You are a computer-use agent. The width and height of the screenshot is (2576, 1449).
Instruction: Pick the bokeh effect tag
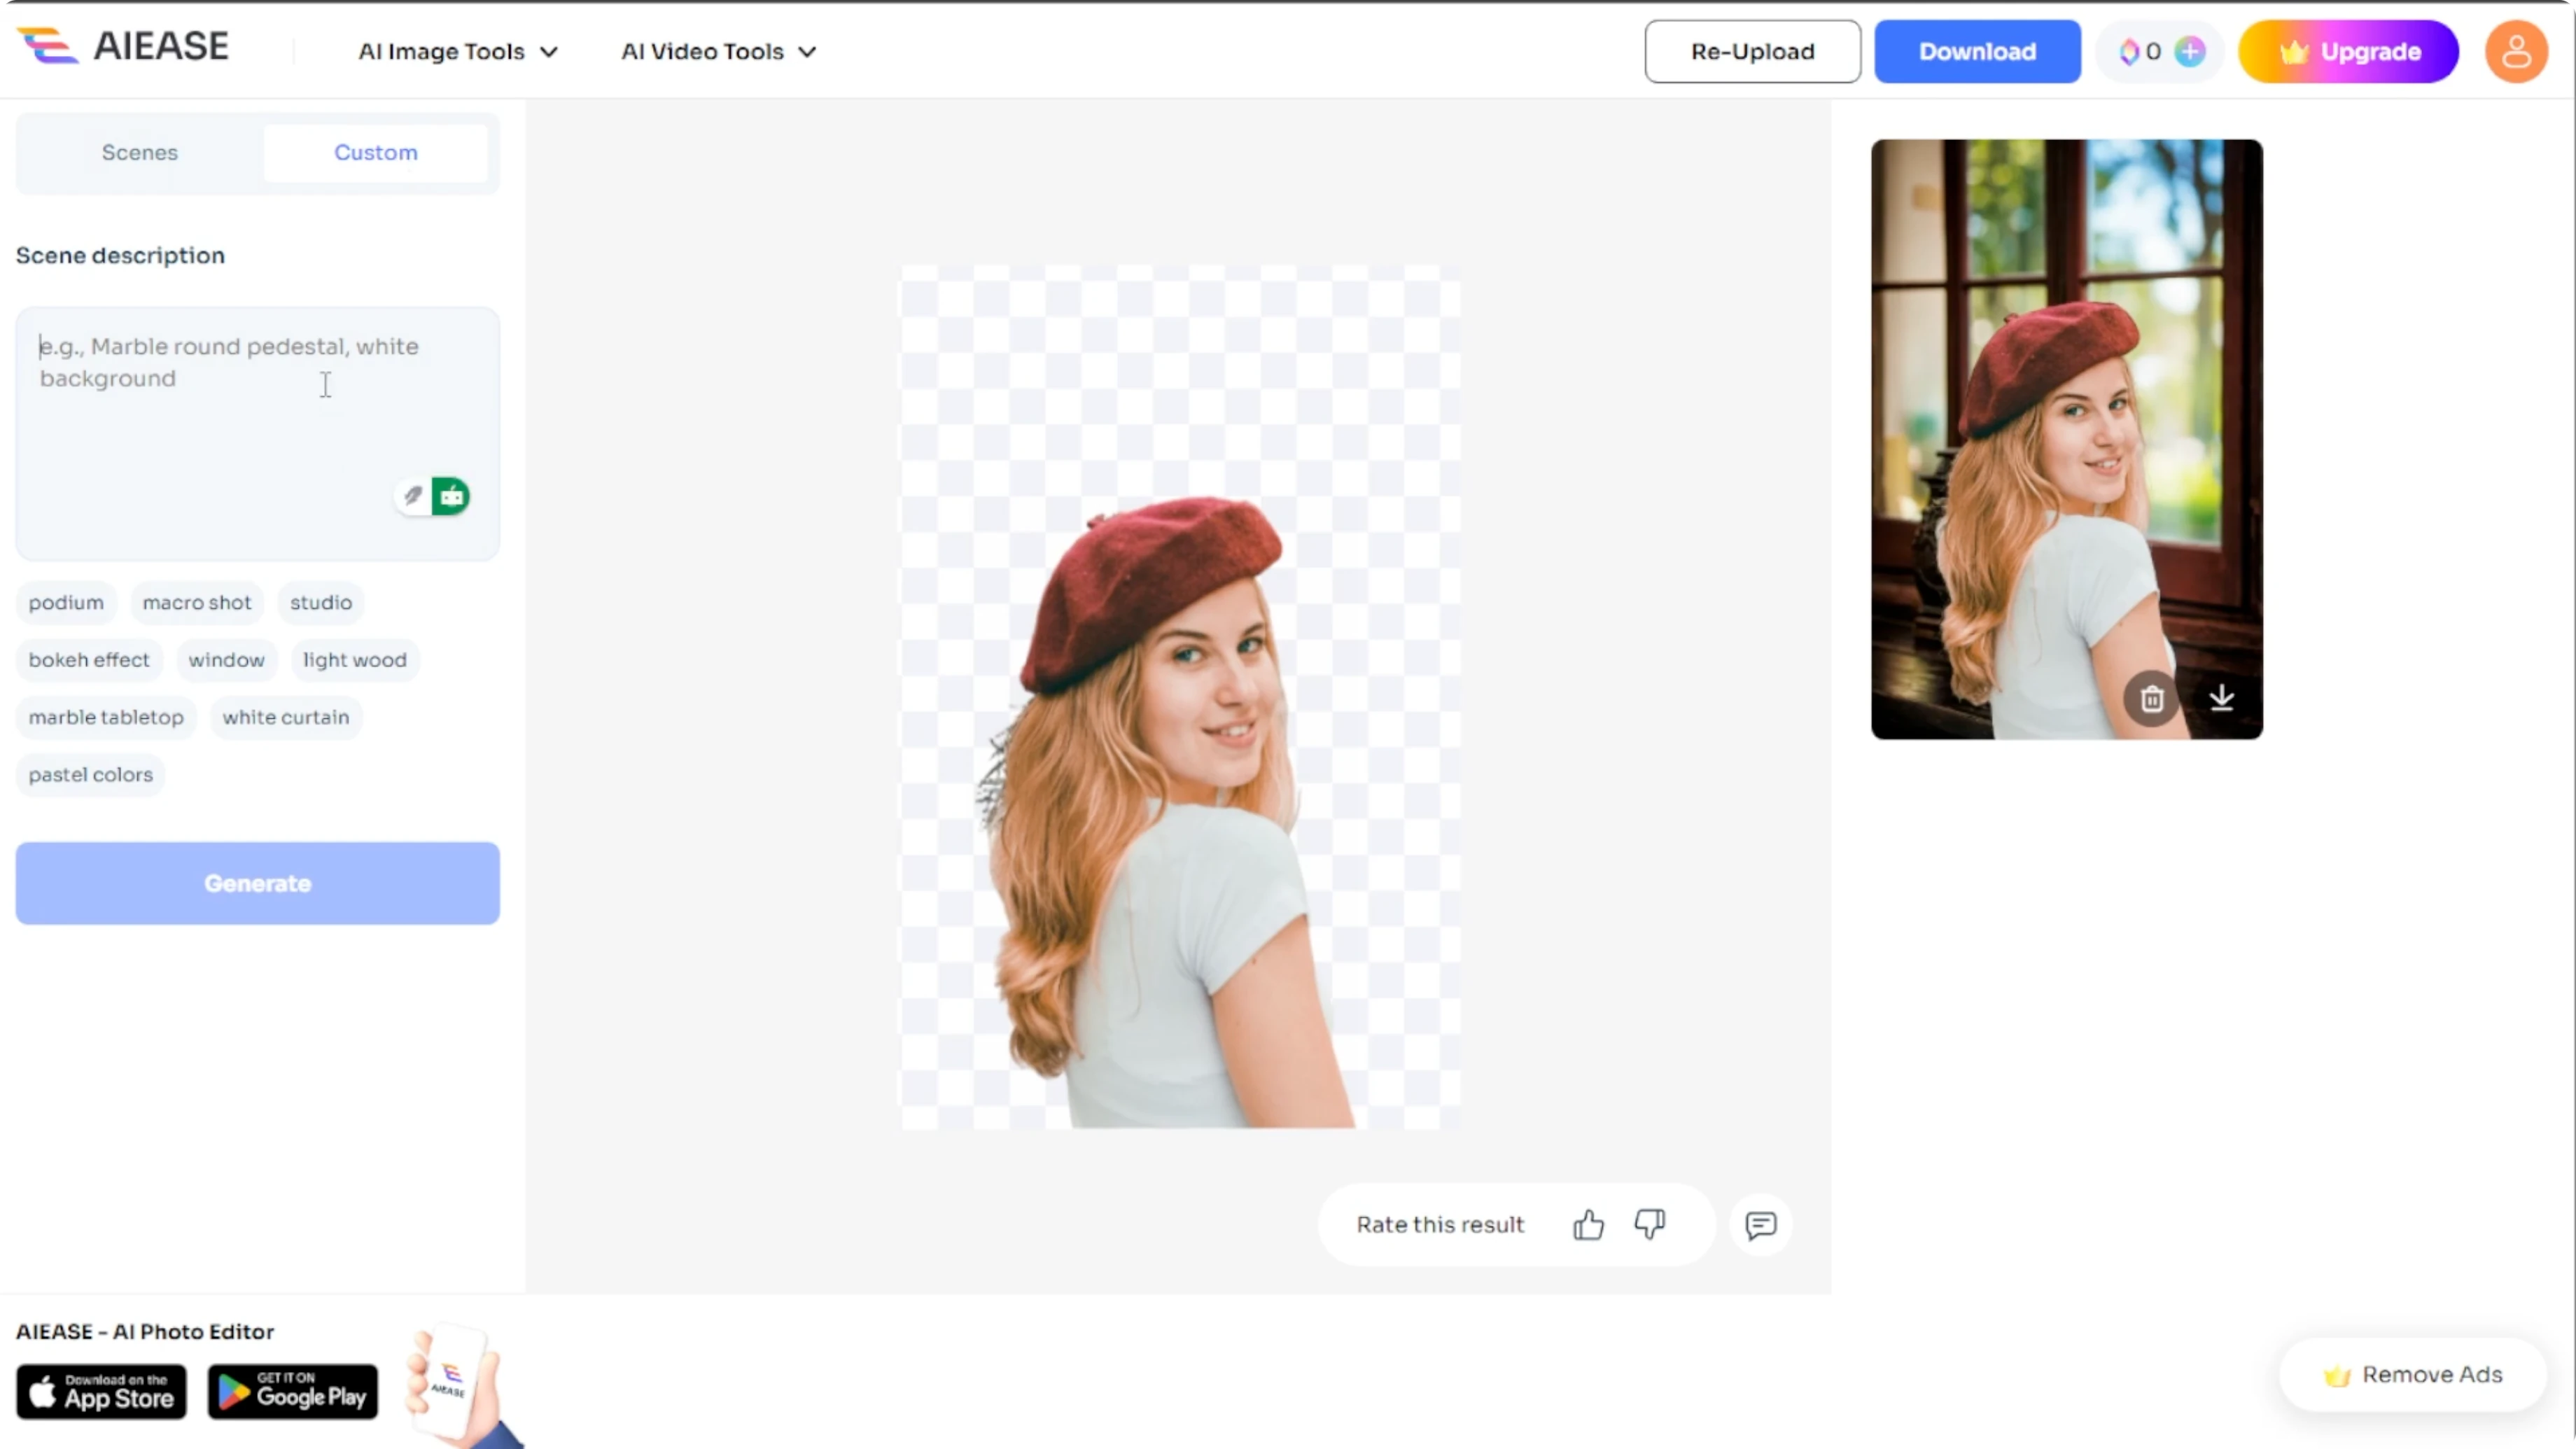(x=89, y=660)
